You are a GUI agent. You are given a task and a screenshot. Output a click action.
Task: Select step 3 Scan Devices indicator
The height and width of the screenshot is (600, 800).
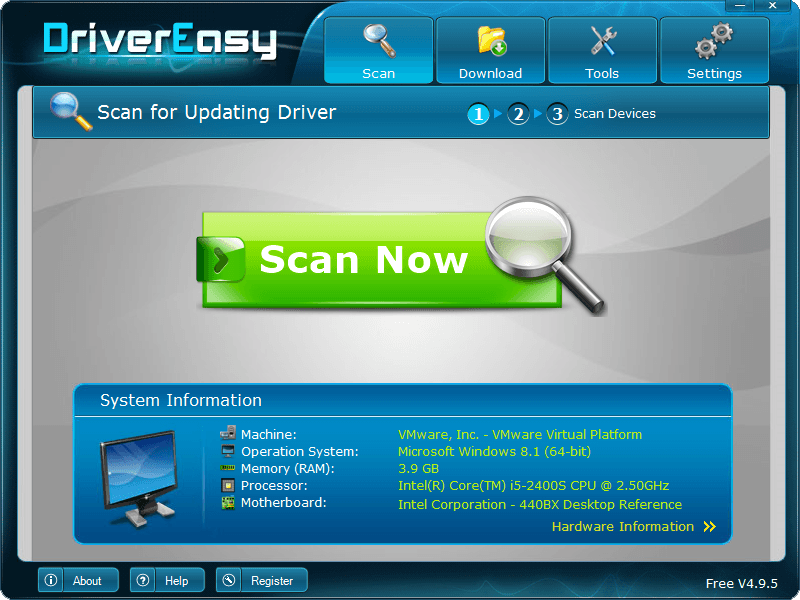558,114
